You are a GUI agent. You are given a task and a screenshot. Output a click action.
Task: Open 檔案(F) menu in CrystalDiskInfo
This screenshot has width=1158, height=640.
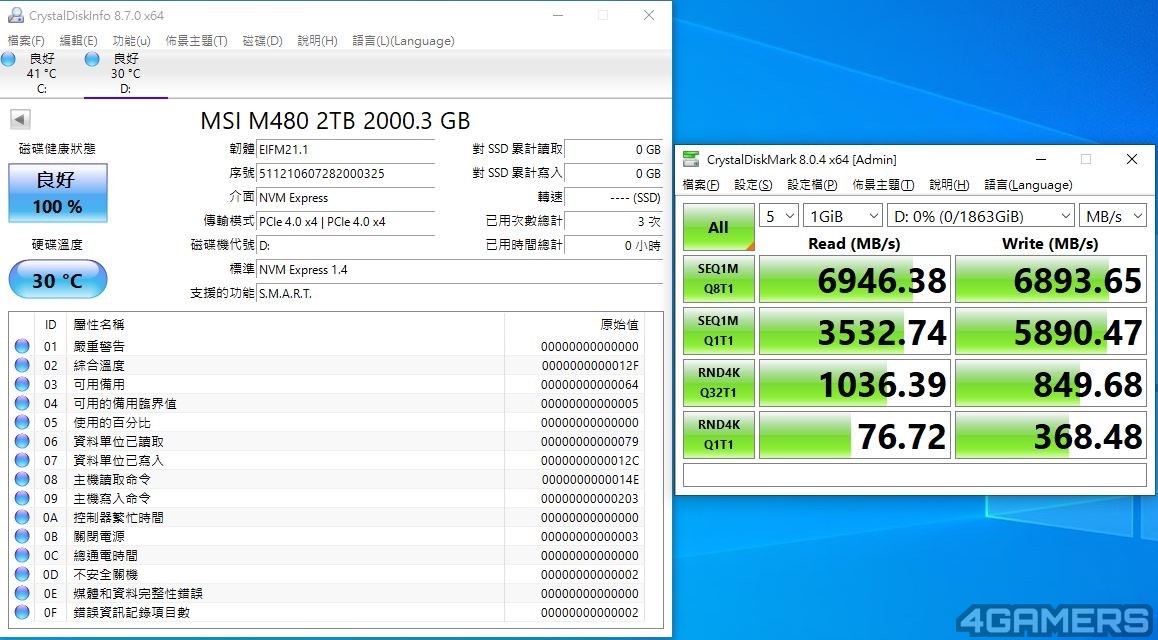point(26,41)
